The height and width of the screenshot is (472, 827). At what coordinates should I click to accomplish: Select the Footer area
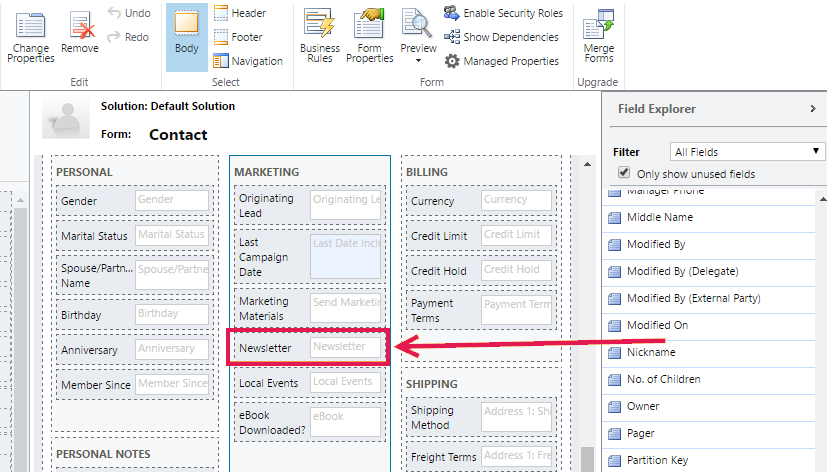[x=238, y=37]
